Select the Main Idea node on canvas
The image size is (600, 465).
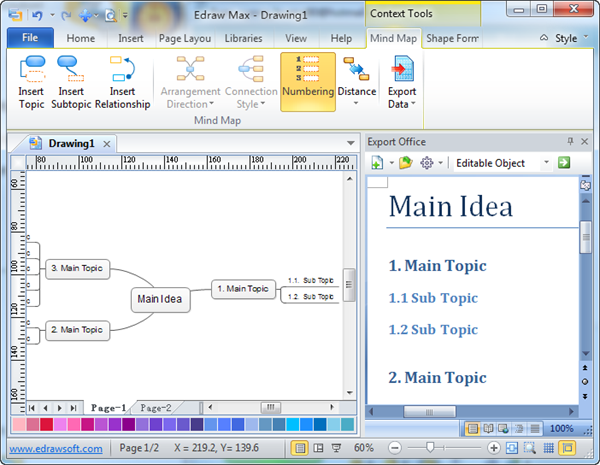coord(160,299)
